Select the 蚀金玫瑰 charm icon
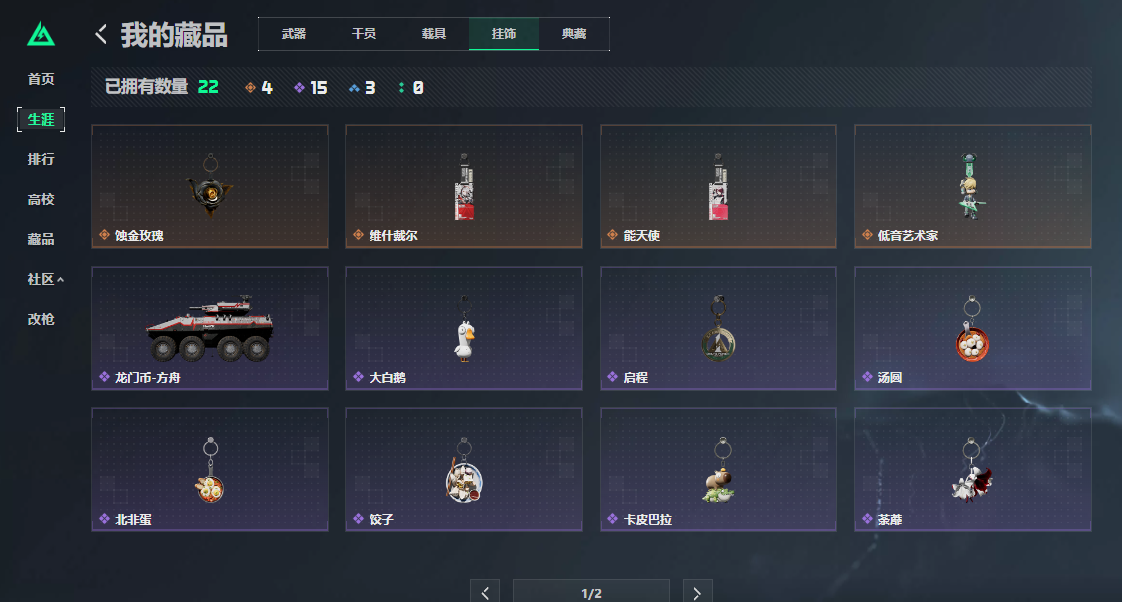This screenshot has height=602, width=1122. coord(210,186)
